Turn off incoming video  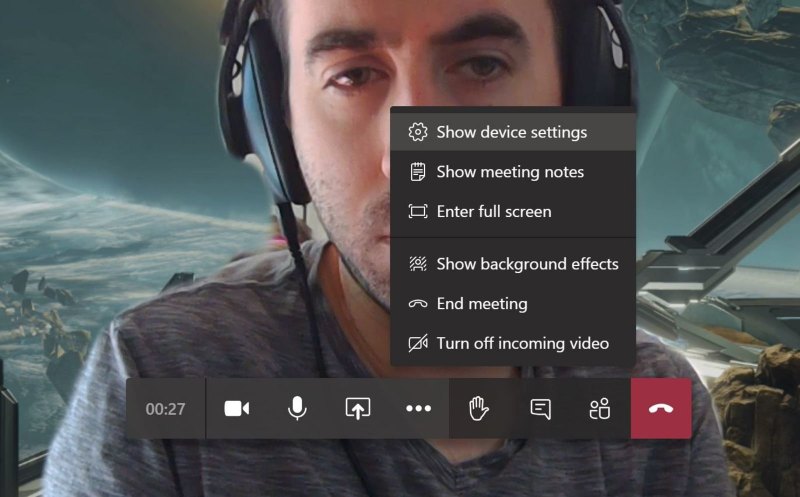(513, 343)
